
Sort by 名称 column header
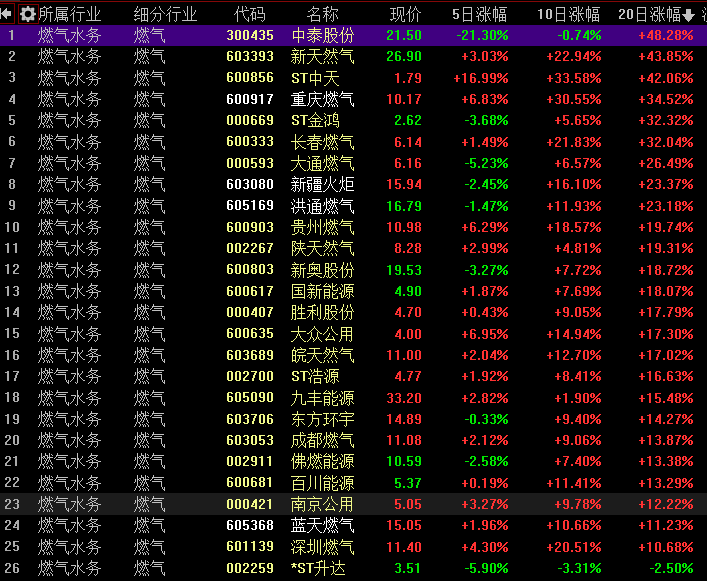point(322,14)
